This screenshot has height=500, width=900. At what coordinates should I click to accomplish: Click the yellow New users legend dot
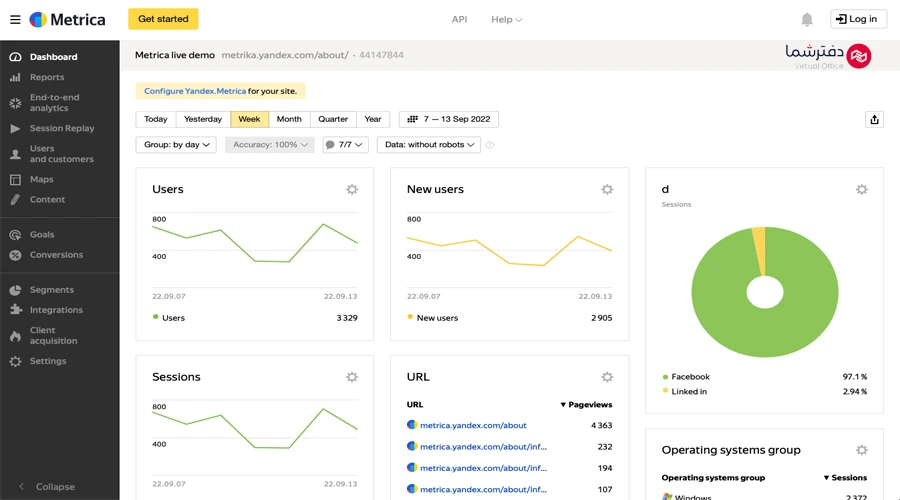pos(410,317)
